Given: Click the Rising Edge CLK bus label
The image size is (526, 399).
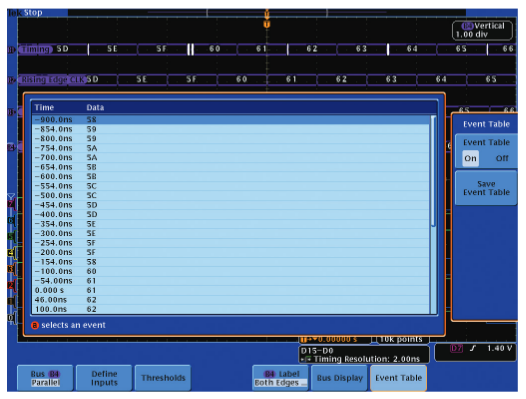Looking at the screenshot, I should [52, 80].
